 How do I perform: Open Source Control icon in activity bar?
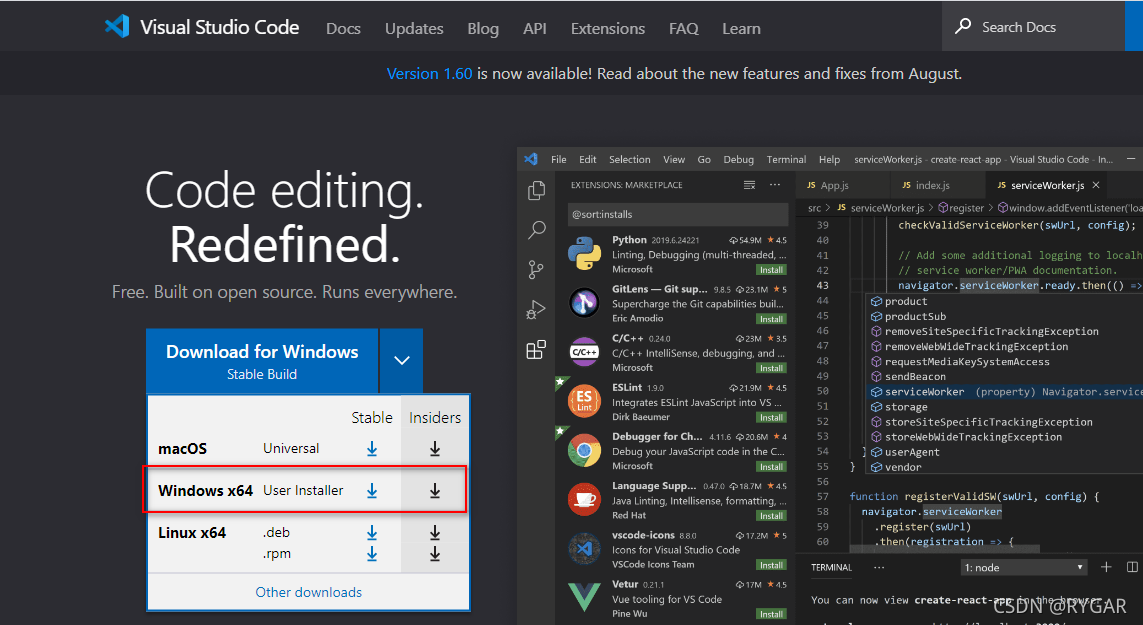(537, 270)
